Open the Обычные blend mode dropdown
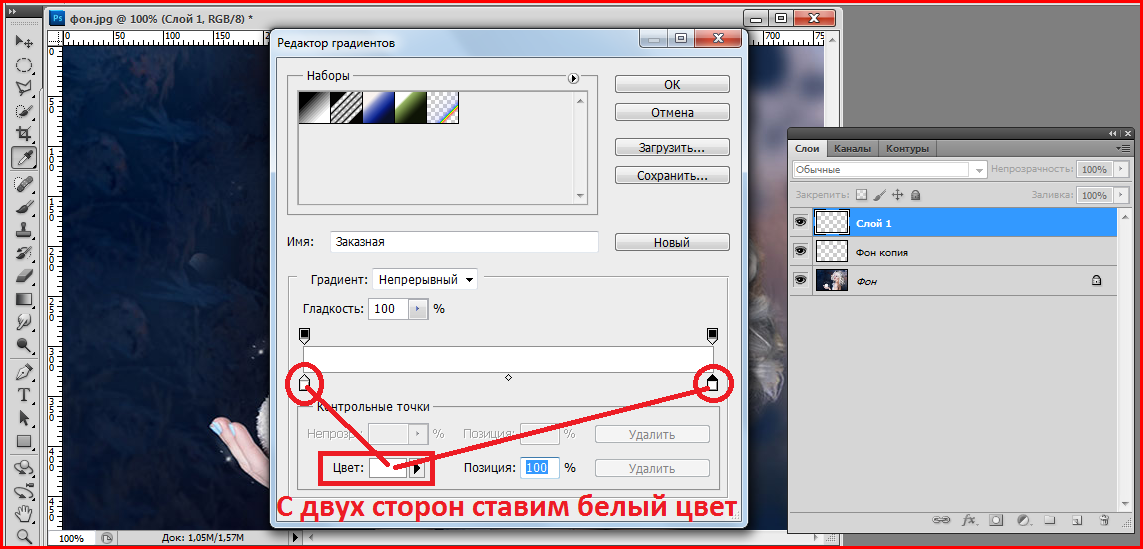The width and height of the screenshot is (1143, 549). 890,169
